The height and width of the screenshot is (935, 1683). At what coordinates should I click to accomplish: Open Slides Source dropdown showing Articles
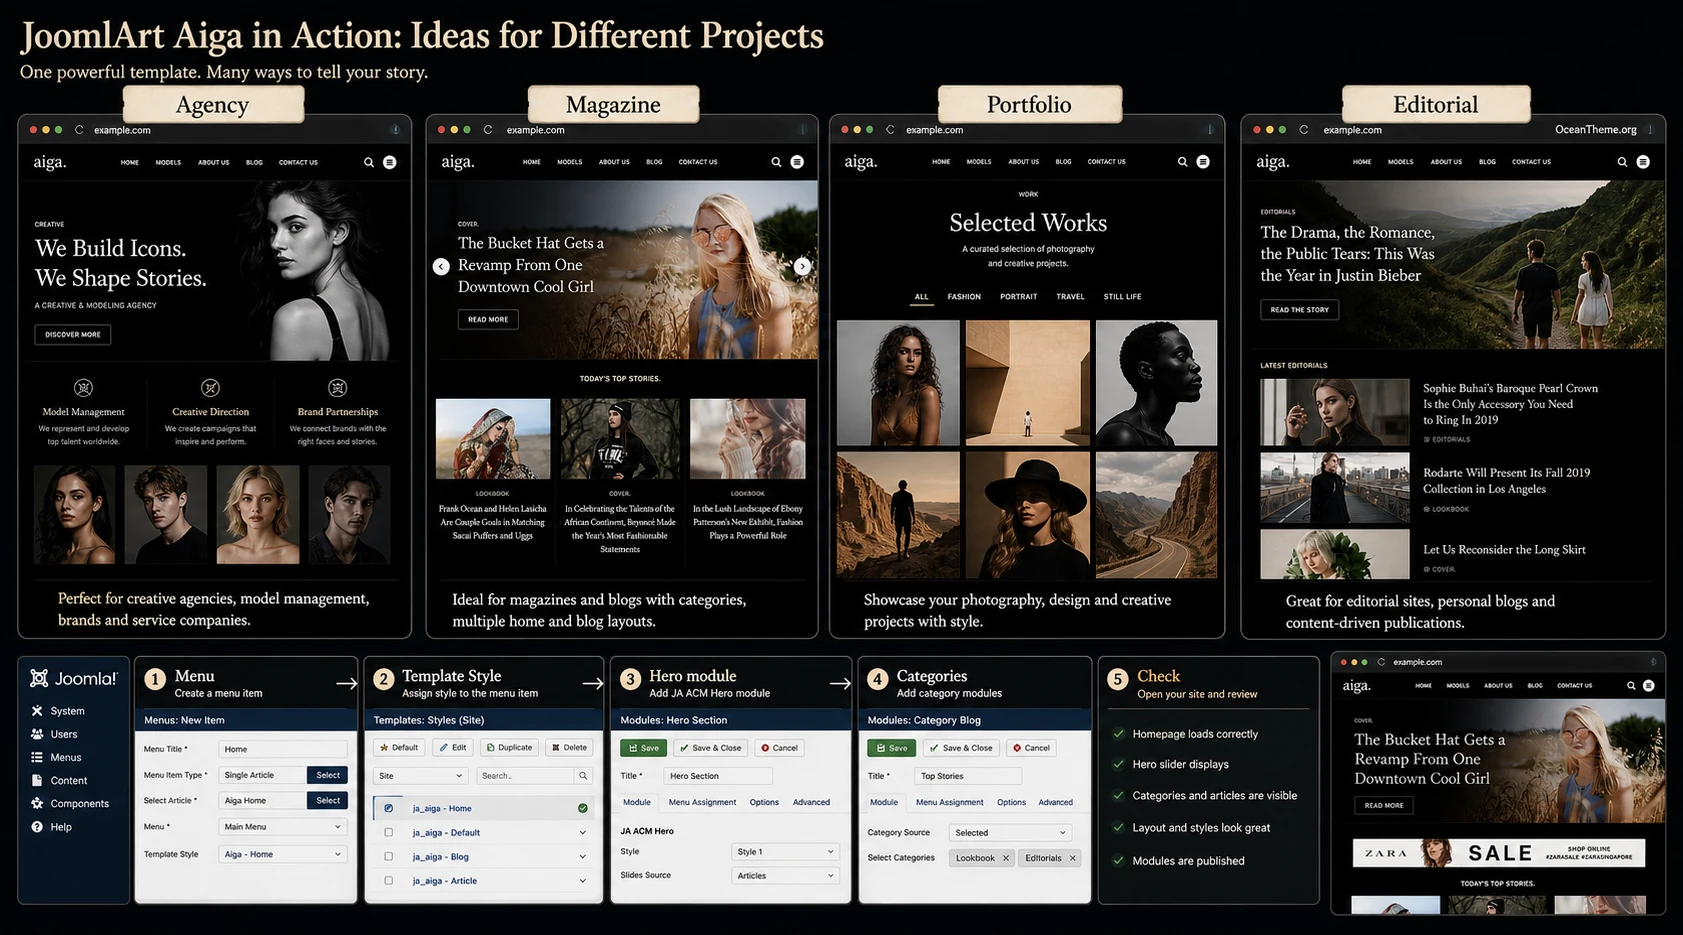coord(785,876)
